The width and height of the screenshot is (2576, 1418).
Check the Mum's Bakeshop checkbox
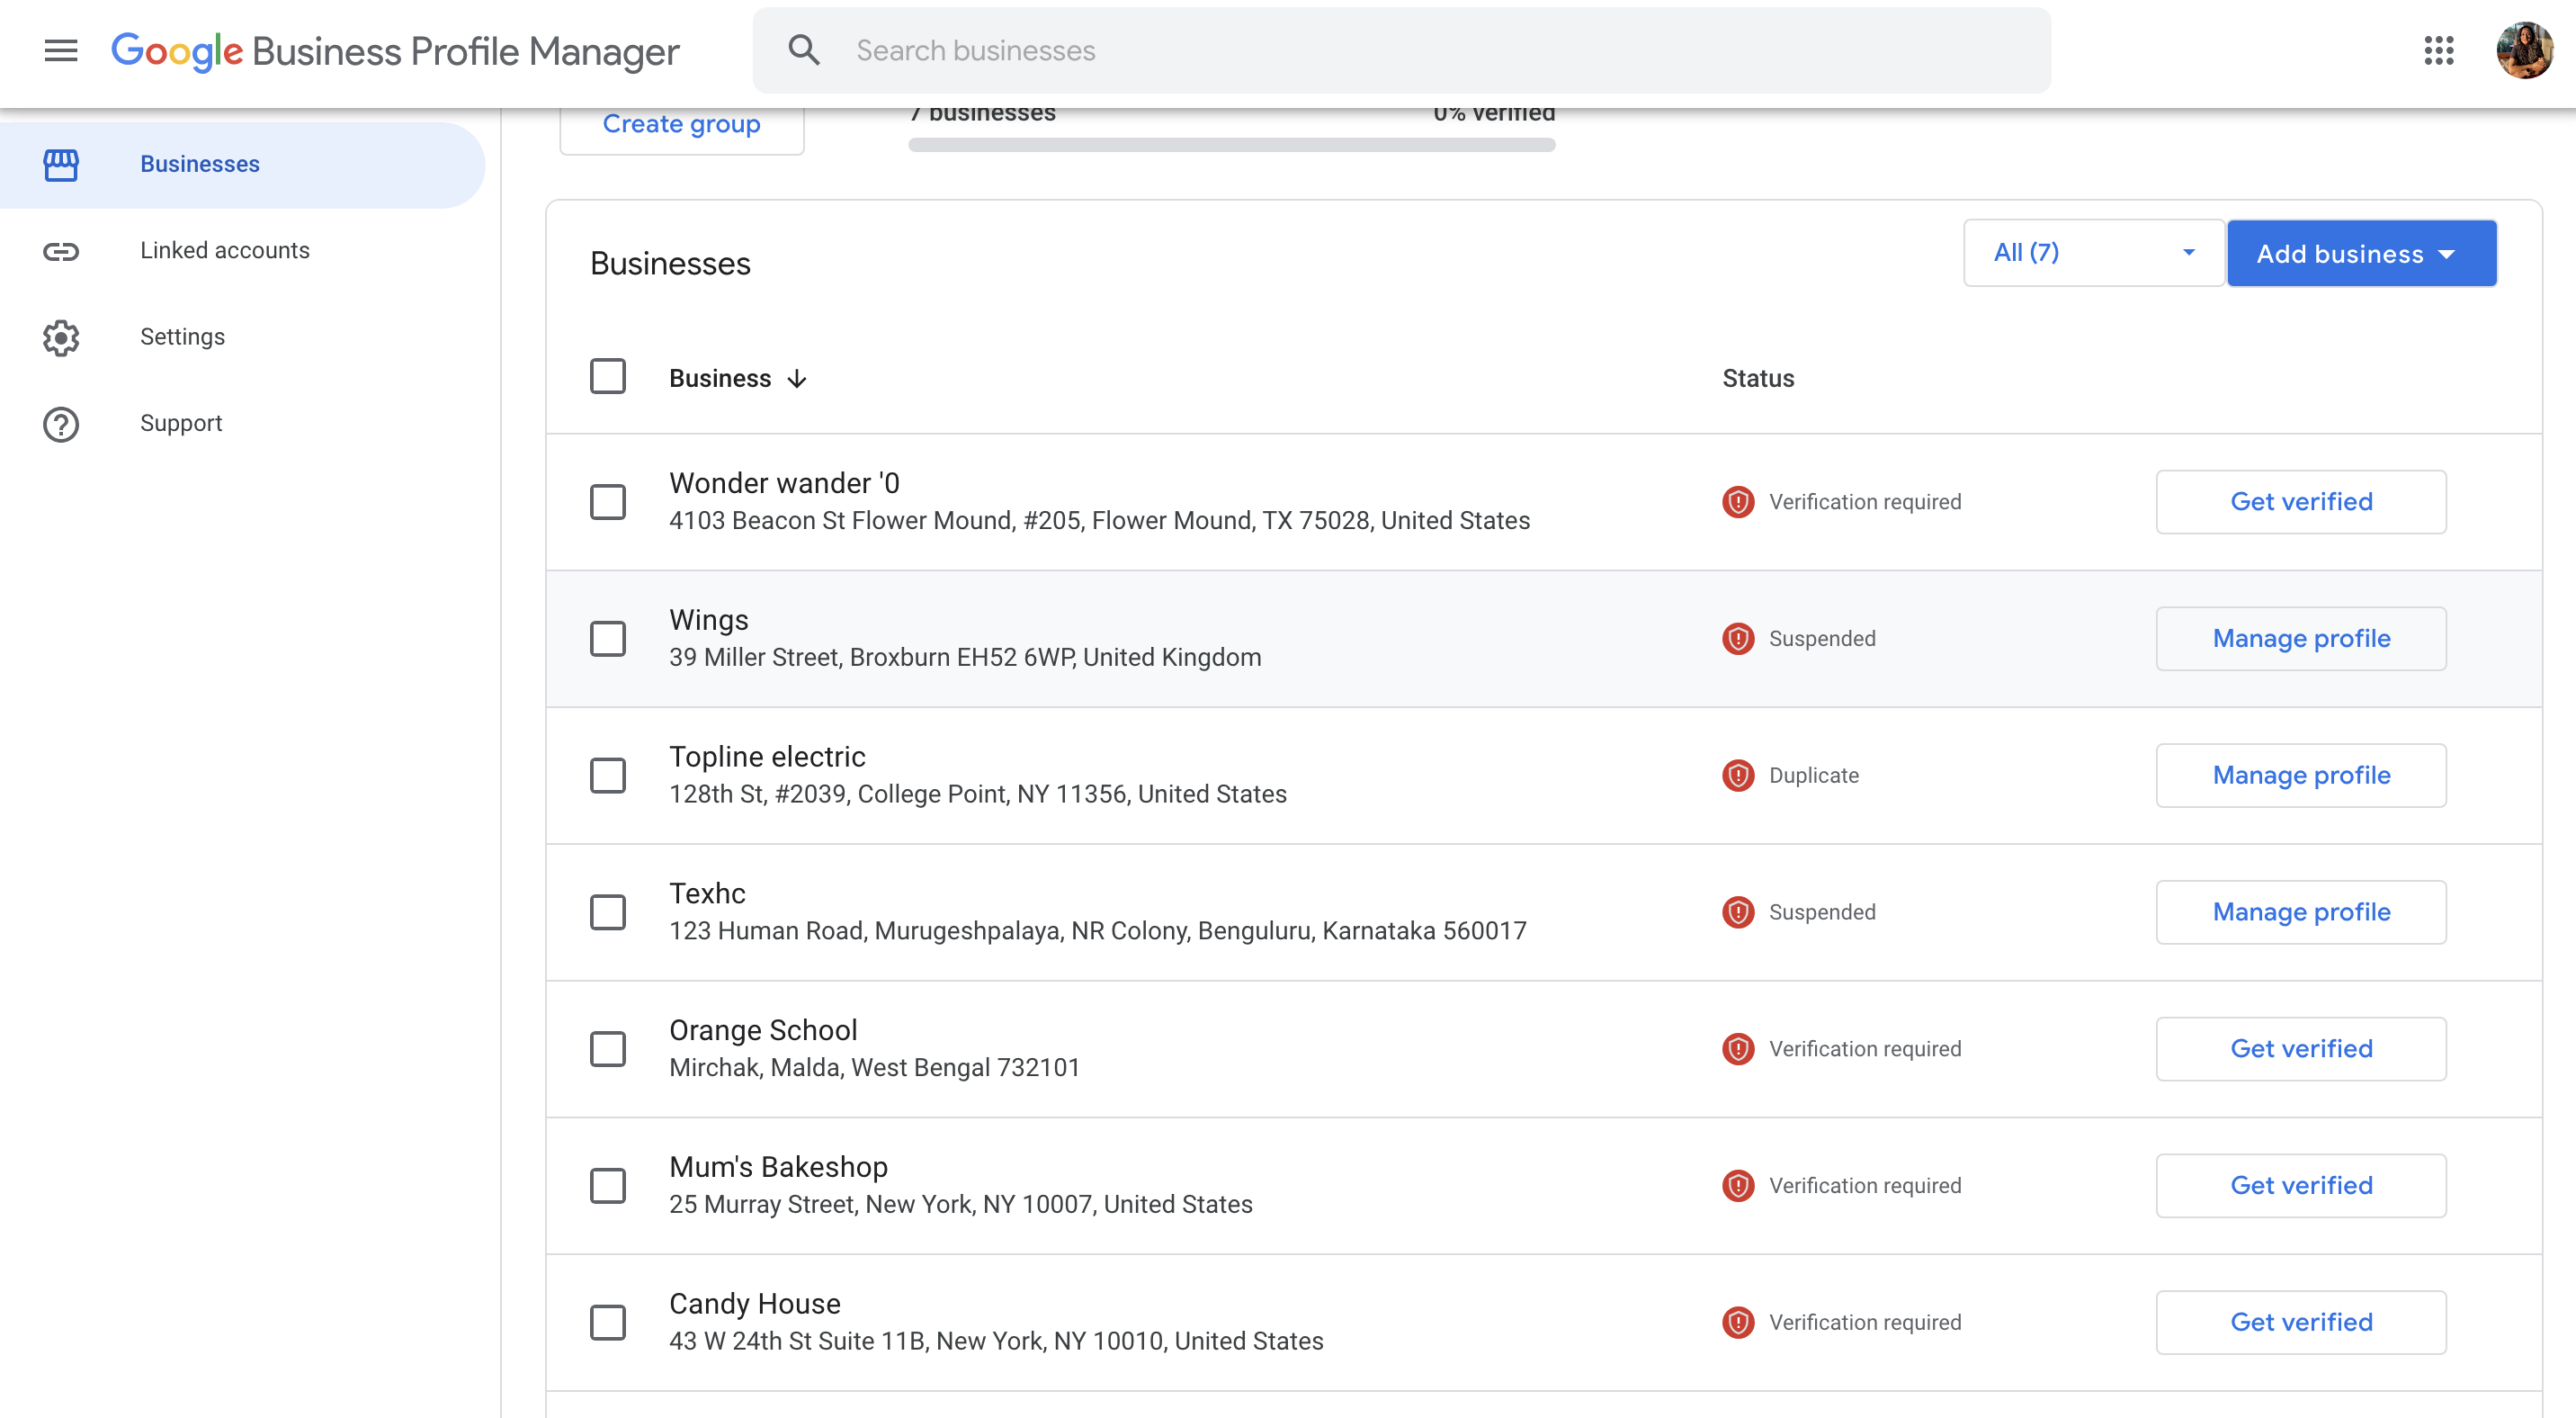(x=607, y=1186)
